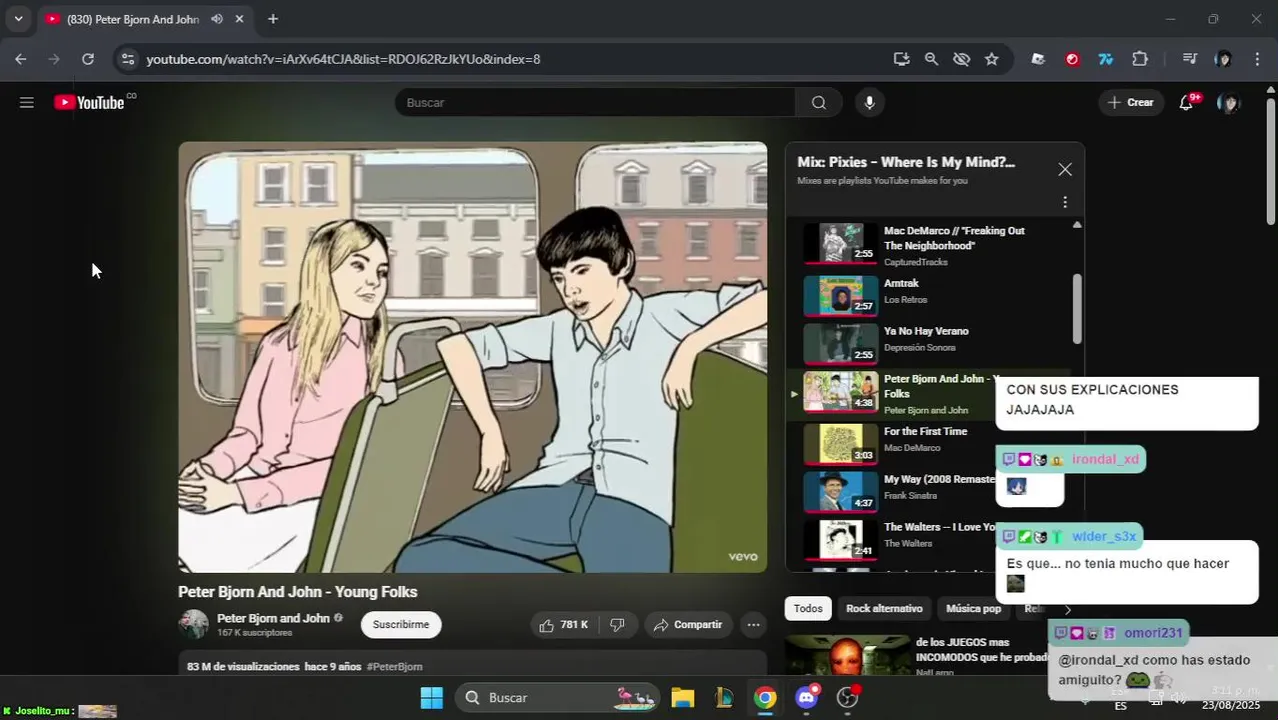Go back with the browser back arrow
1278x720 pixels.
21,59
